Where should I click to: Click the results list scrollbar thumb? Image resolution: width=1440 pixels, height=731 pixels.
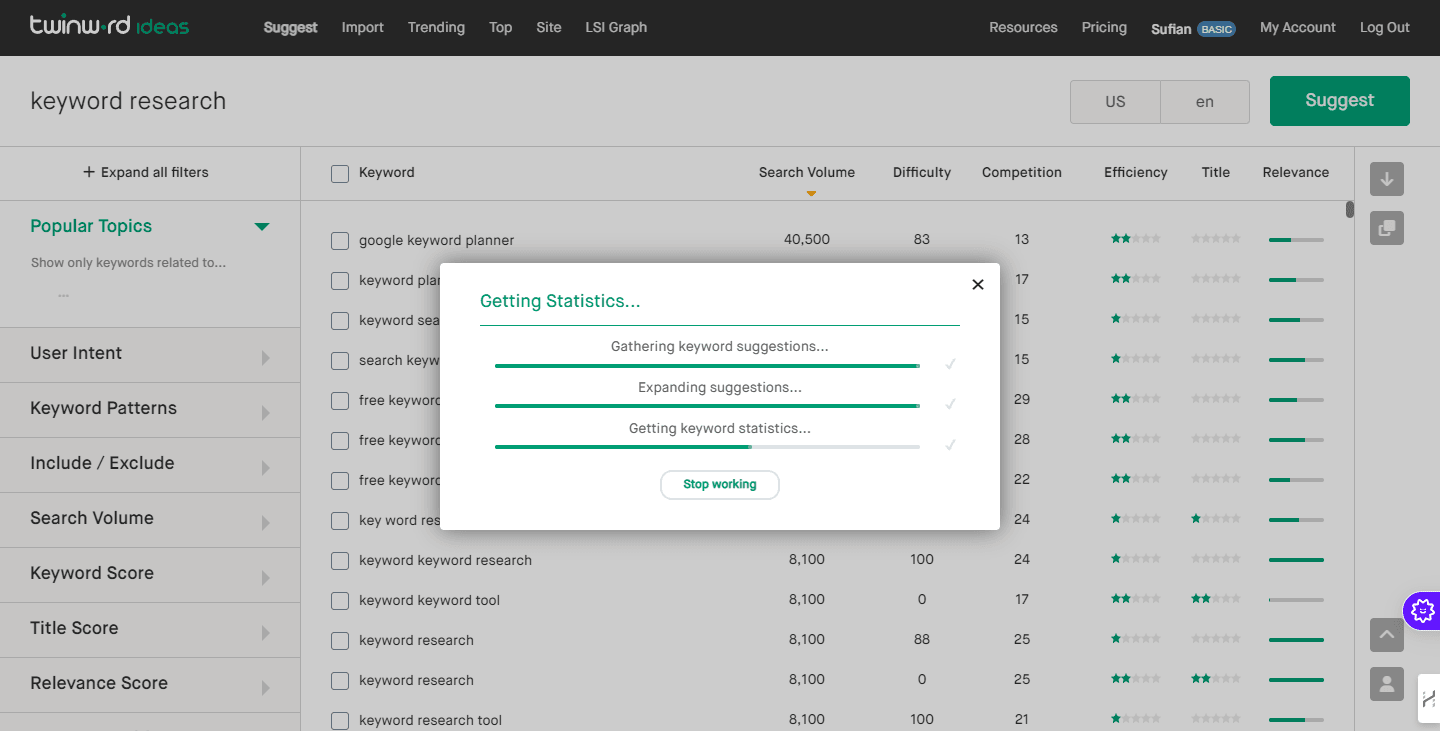click(1350, 209)
